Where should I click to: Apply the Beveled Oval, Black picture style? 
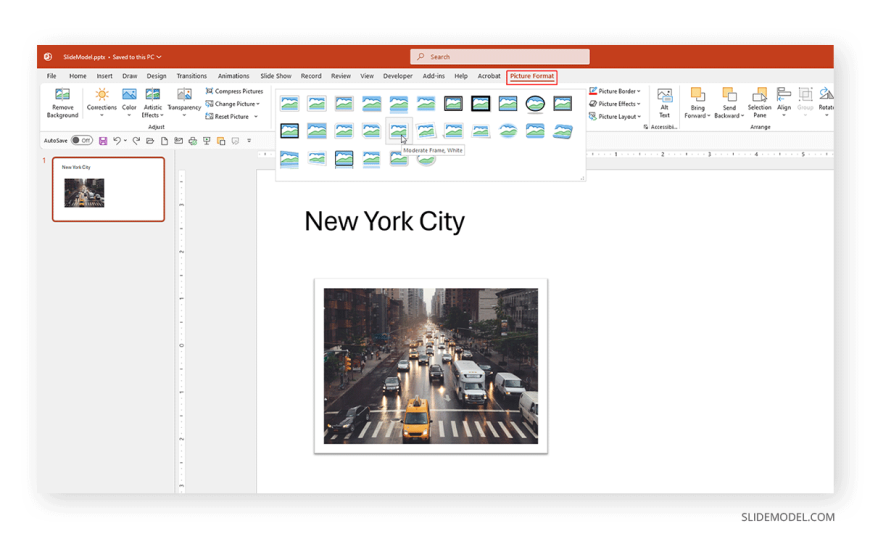click(x=535, y=103)
